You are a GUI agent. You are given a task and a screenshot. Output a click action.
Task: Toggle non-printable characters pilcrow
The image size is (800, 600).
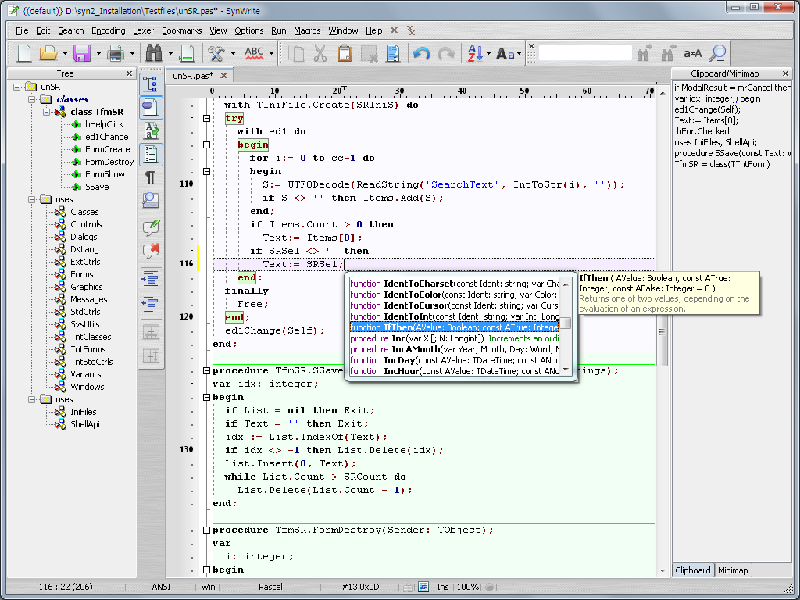(151, 178)
